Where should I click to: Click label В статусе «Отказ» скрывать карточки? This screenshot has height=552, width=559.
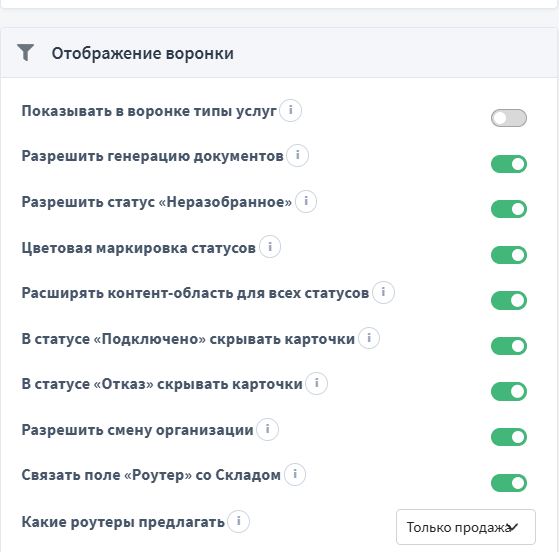tap(162, 384)
